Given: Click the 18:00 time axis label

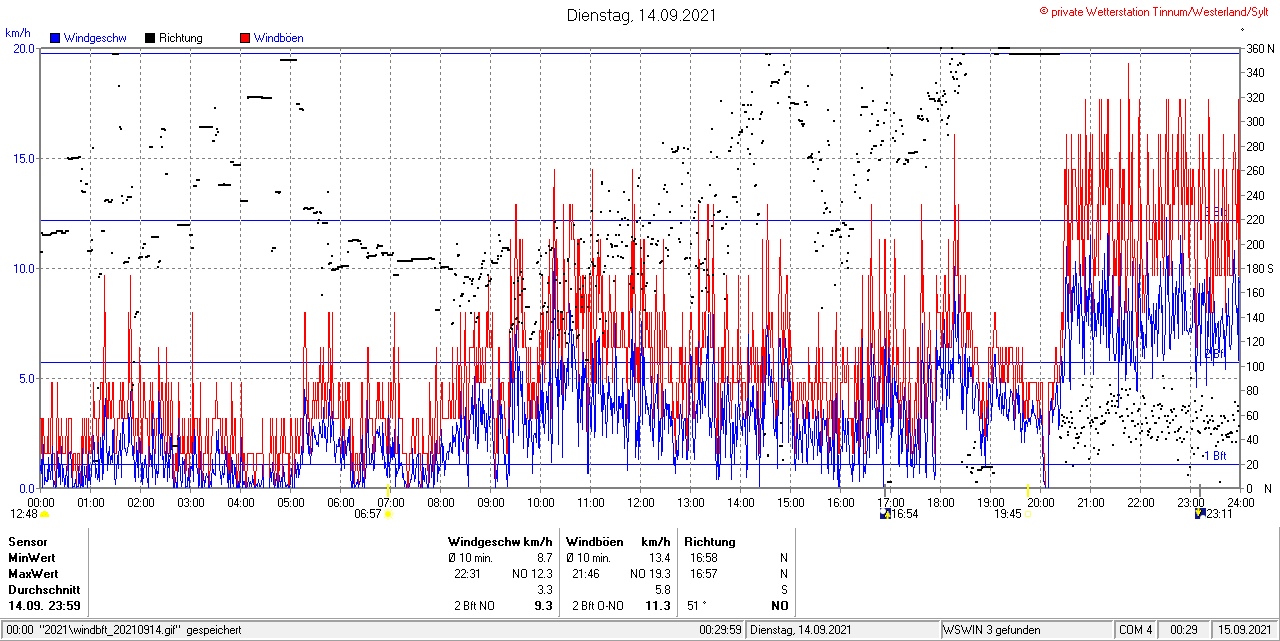Looking at the screenshot, I should pos(941,502).
